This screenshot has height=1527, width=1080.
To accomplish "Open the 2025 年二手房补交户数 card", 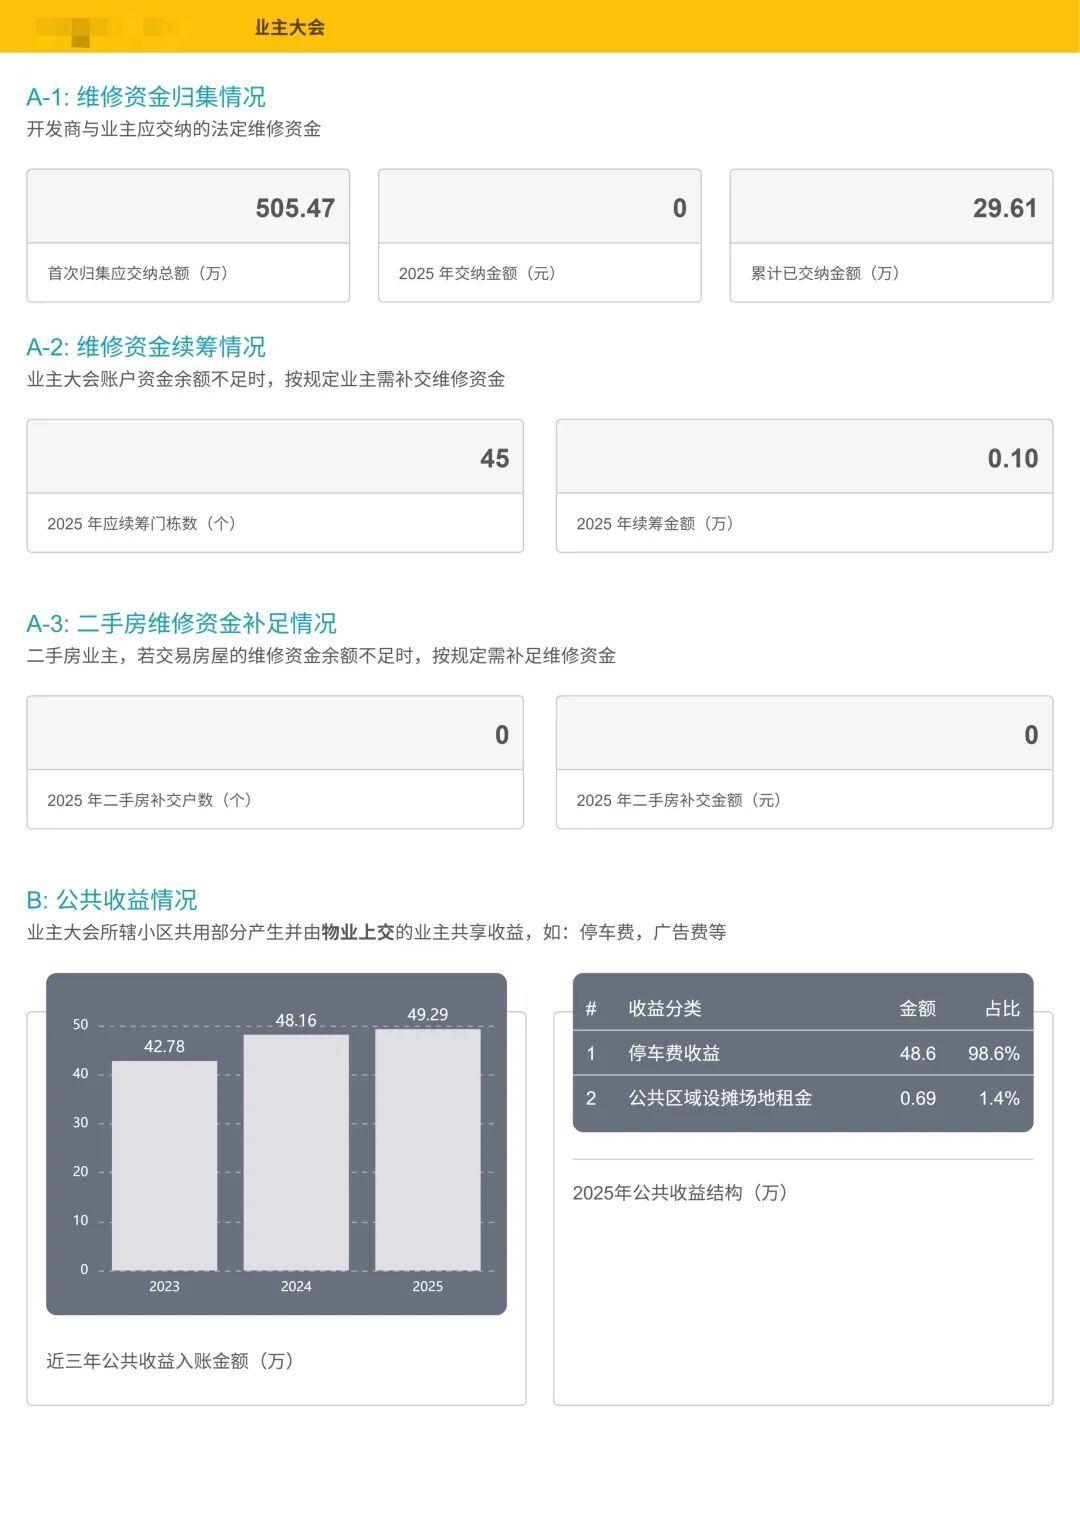I will 275,762.
